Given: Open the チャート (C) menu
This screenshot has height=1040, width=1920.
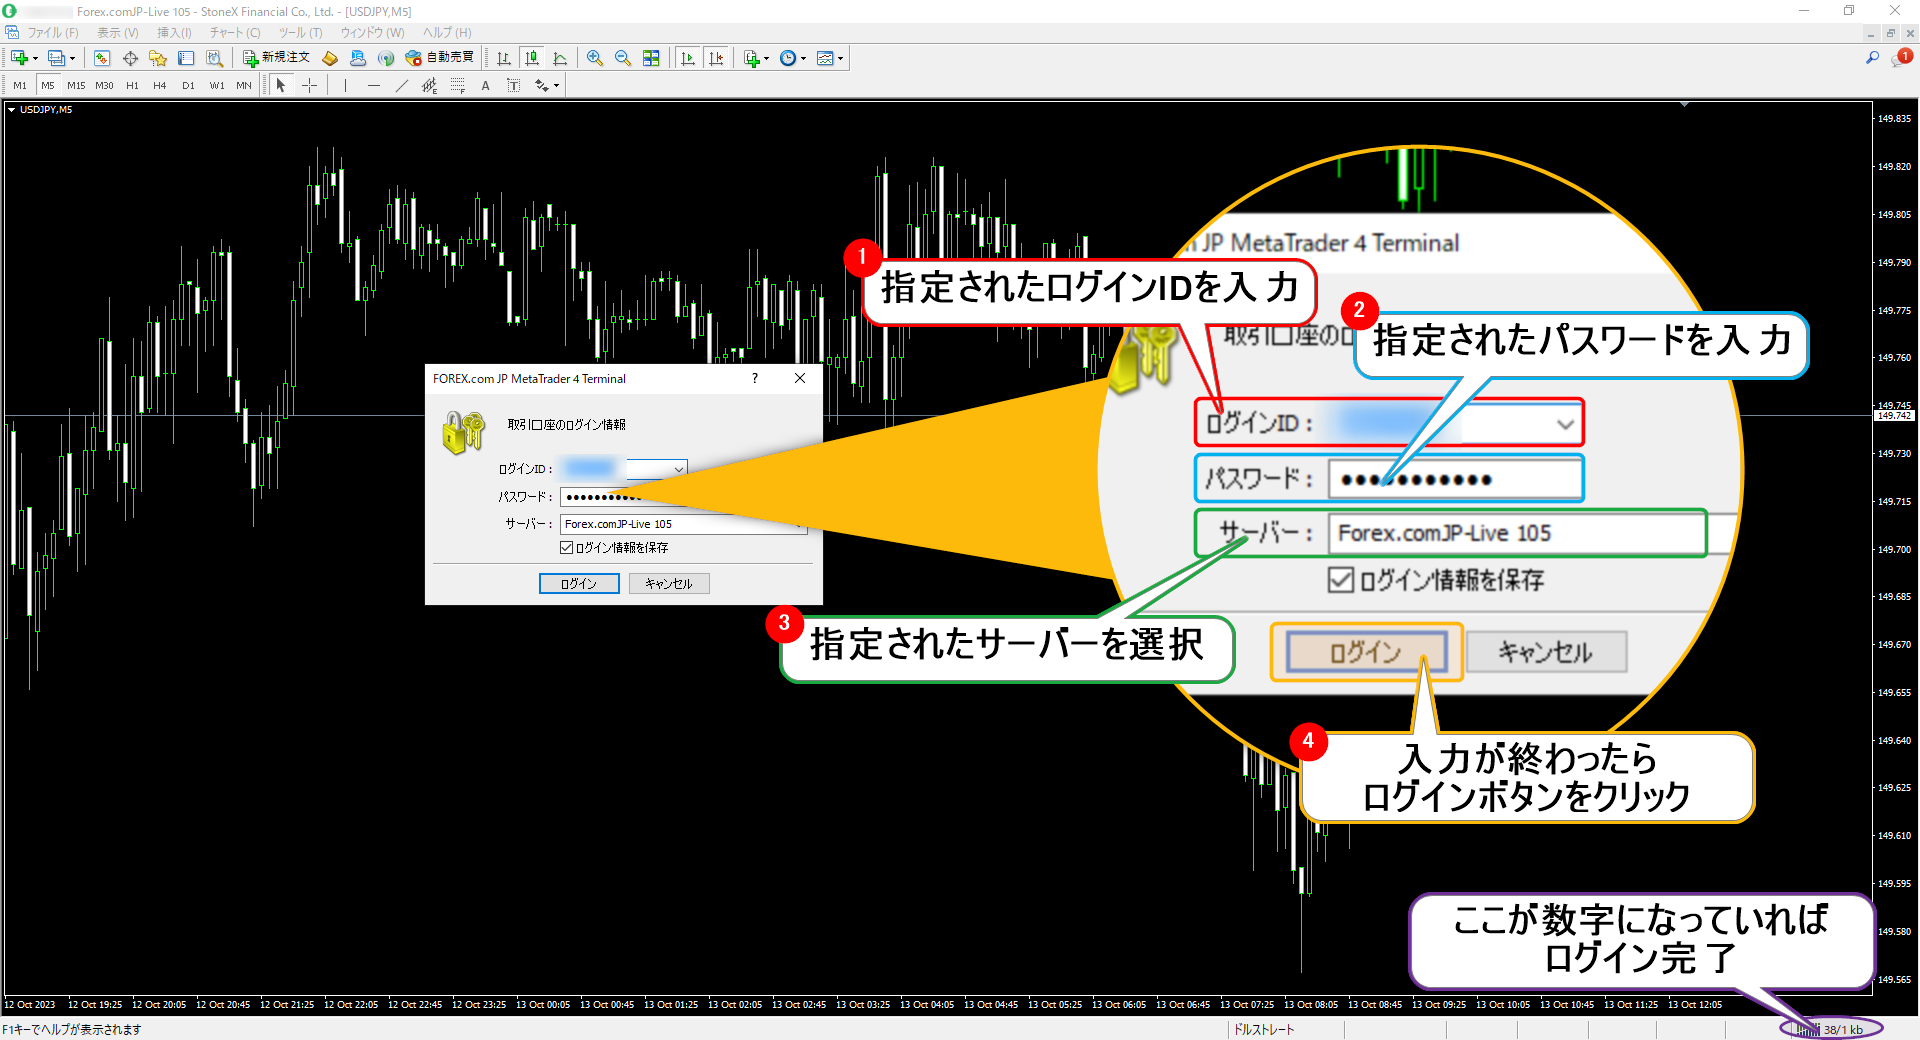Looking at the screenshot, I should (x=235, y=33).
